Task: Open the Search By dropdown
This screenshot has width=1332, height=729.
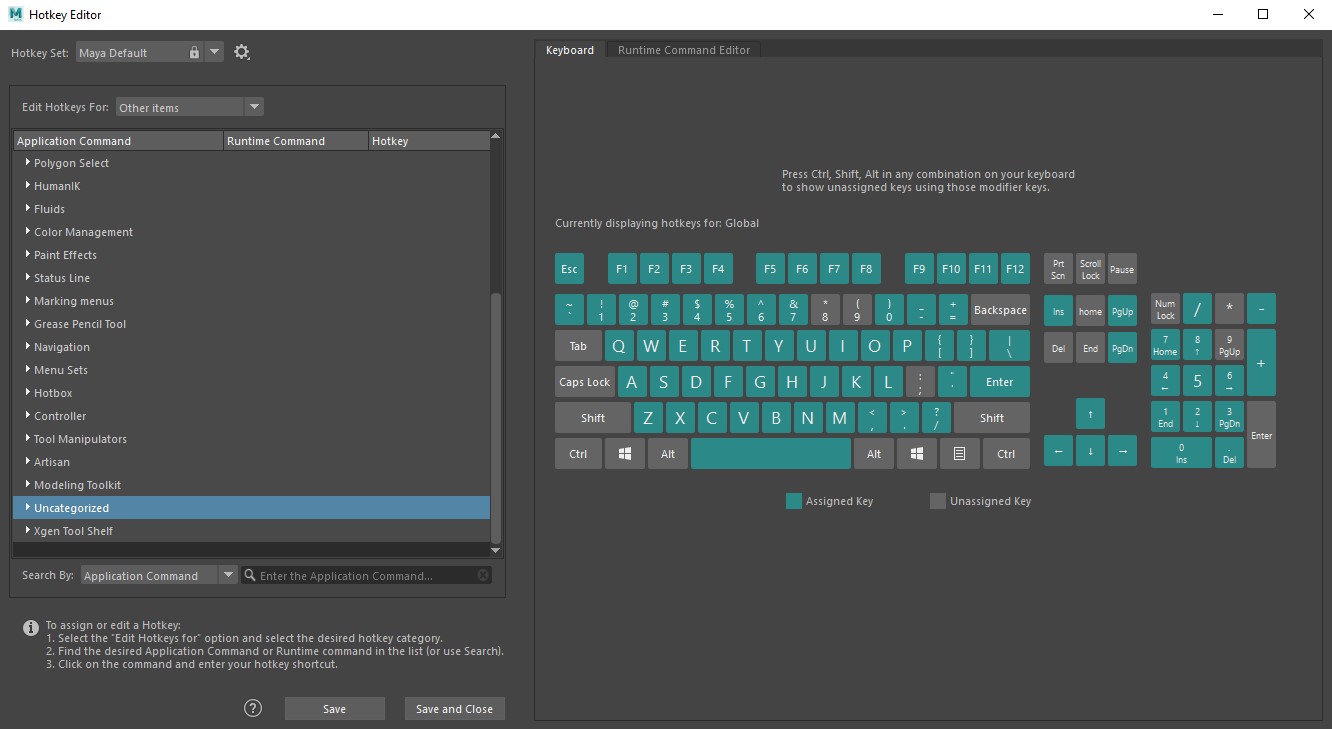Action: click(229, 575)
